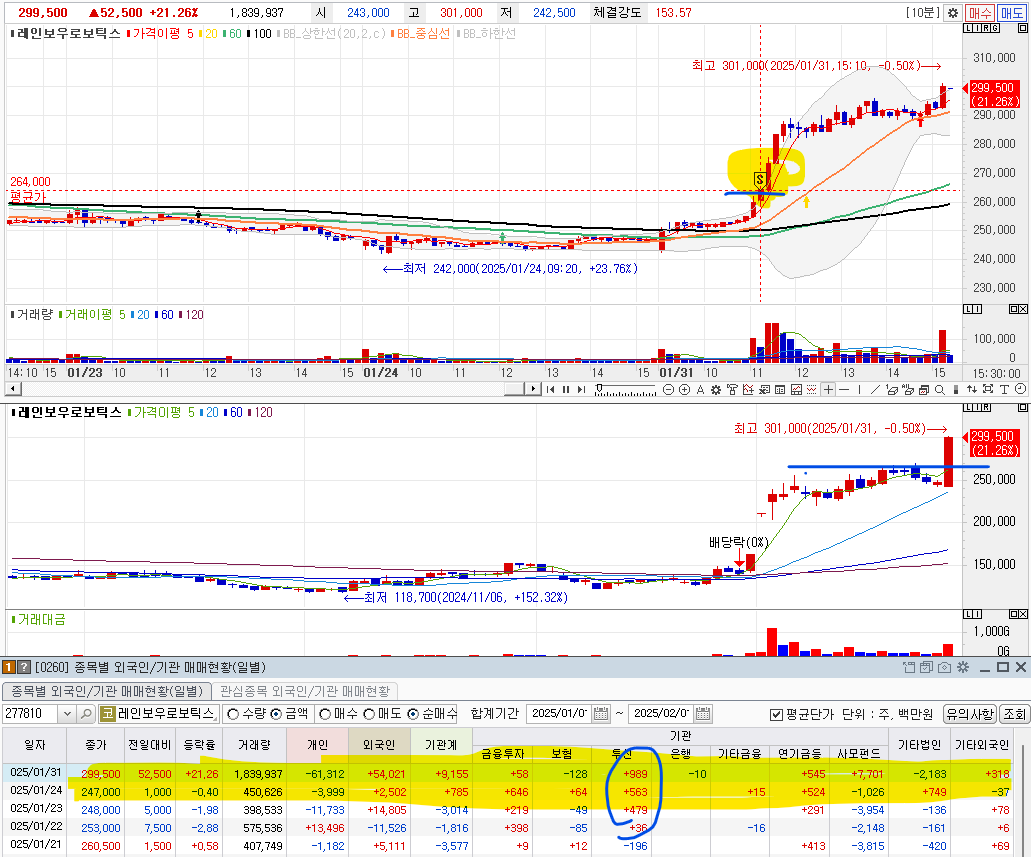Click the erase all drawings icon
The height and width of the screenshot is (857, 1031).
(907, 389)
